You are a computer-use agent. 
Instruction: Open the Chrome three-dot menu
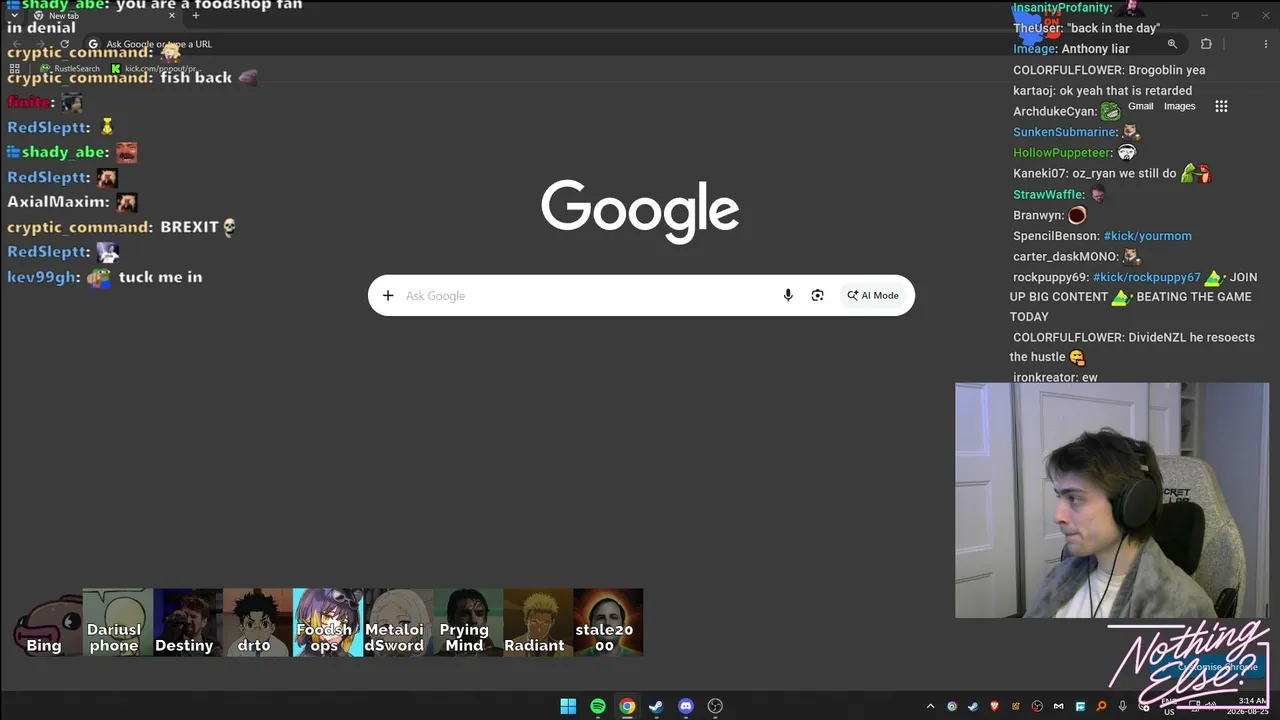(1264, 44)
